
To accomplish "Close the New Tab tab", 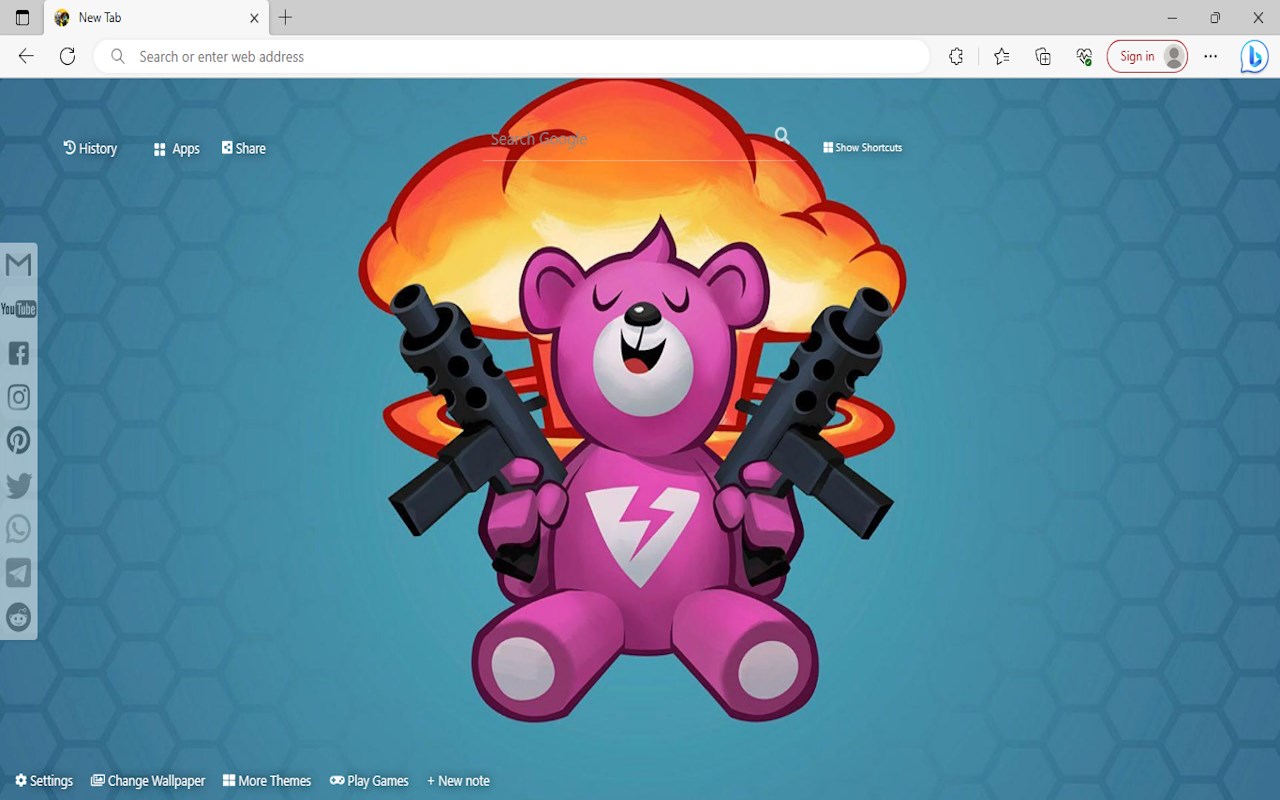I will 254,18.
